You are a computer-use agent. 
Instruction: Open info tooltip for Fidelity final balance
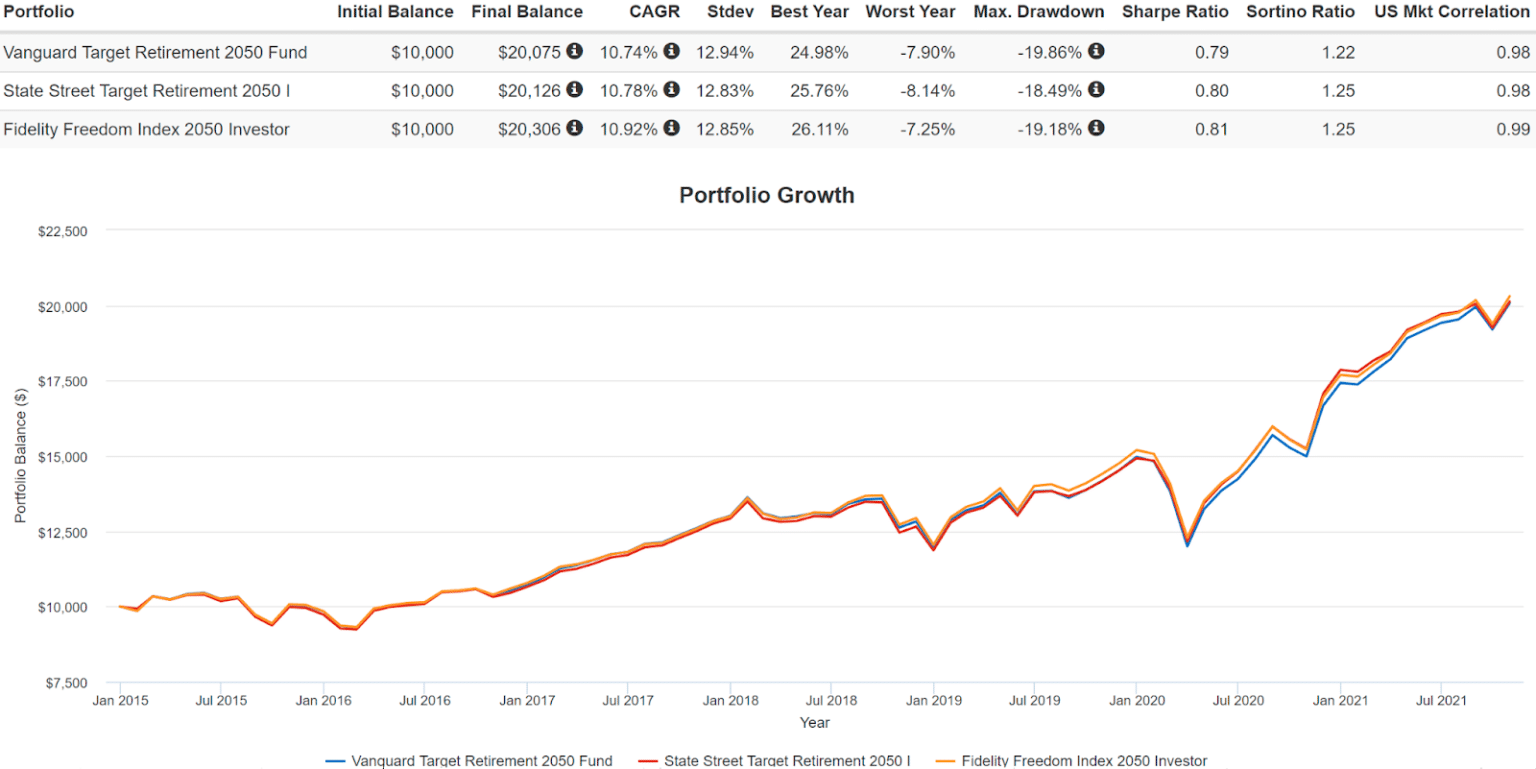click(x=573, y=128)
